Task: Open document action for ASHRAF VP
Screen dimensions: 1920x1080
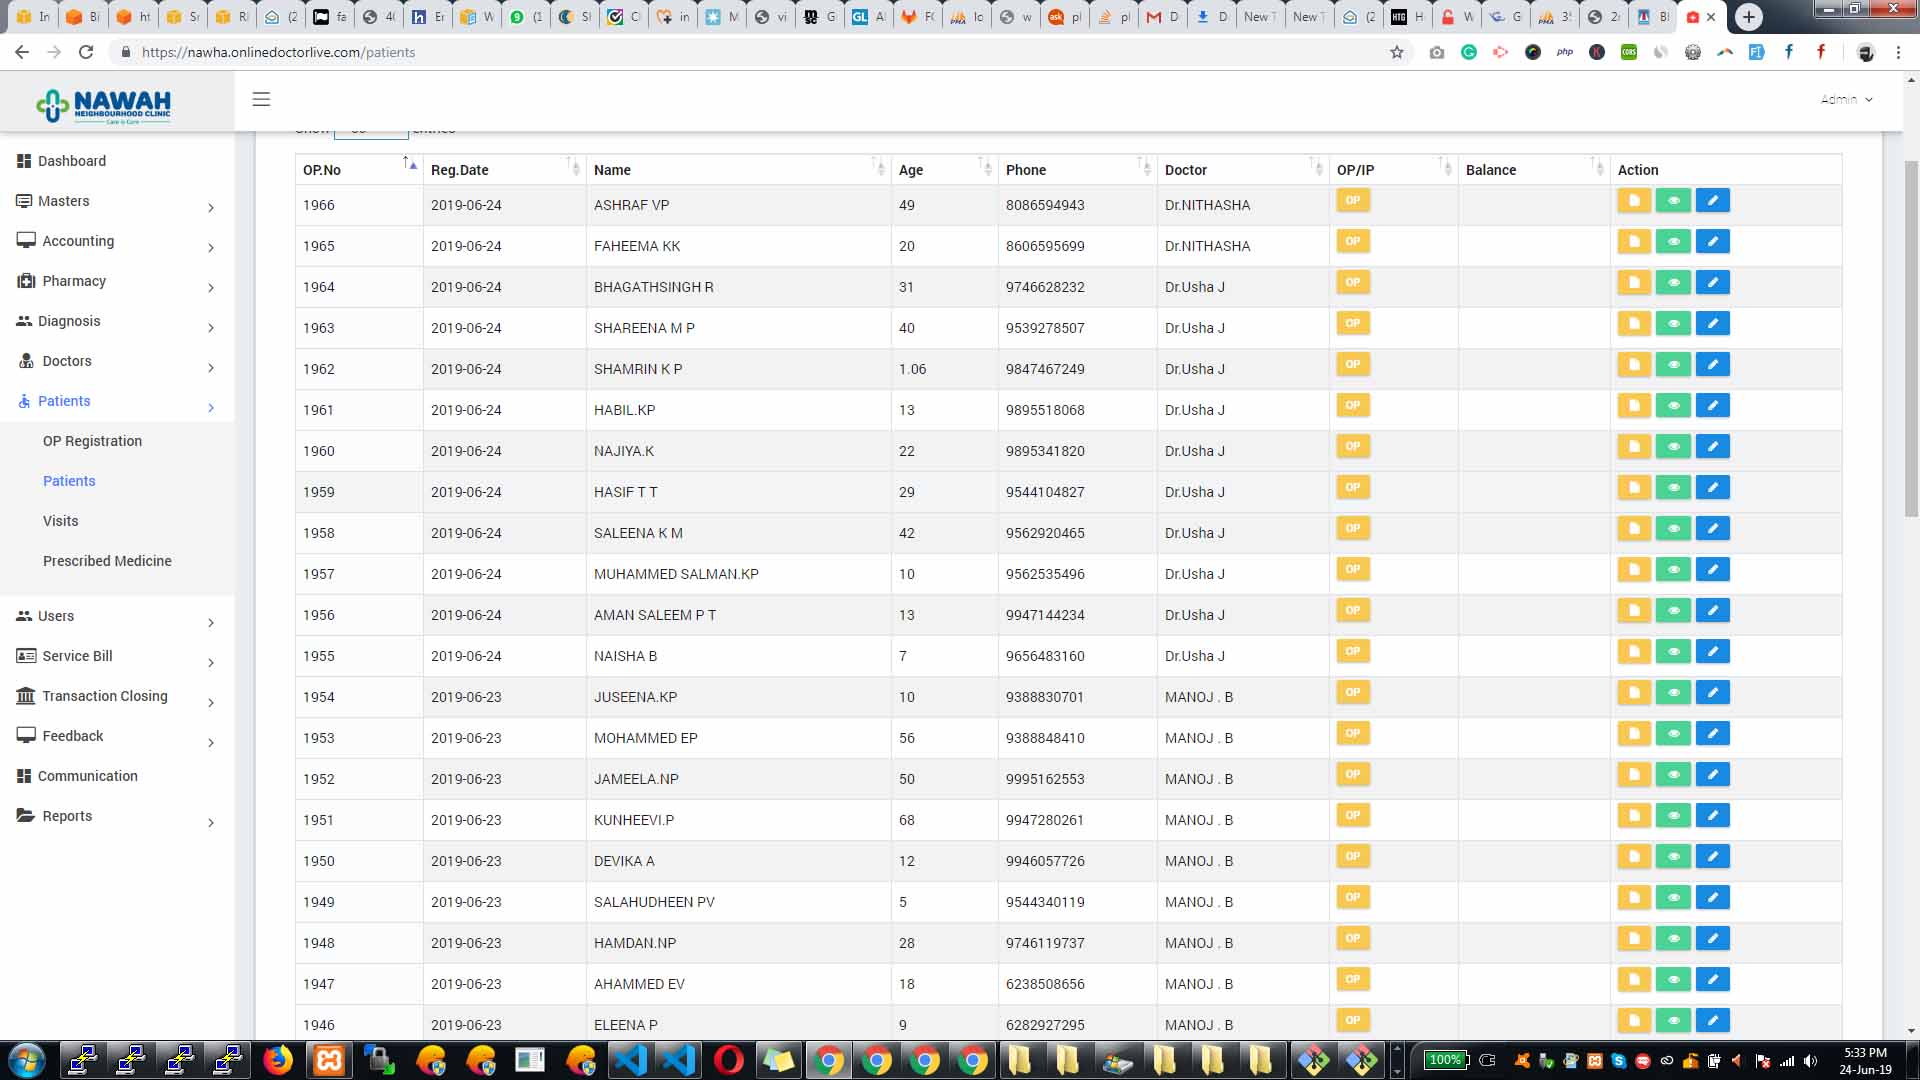Action: click(x=1634, y=201)
